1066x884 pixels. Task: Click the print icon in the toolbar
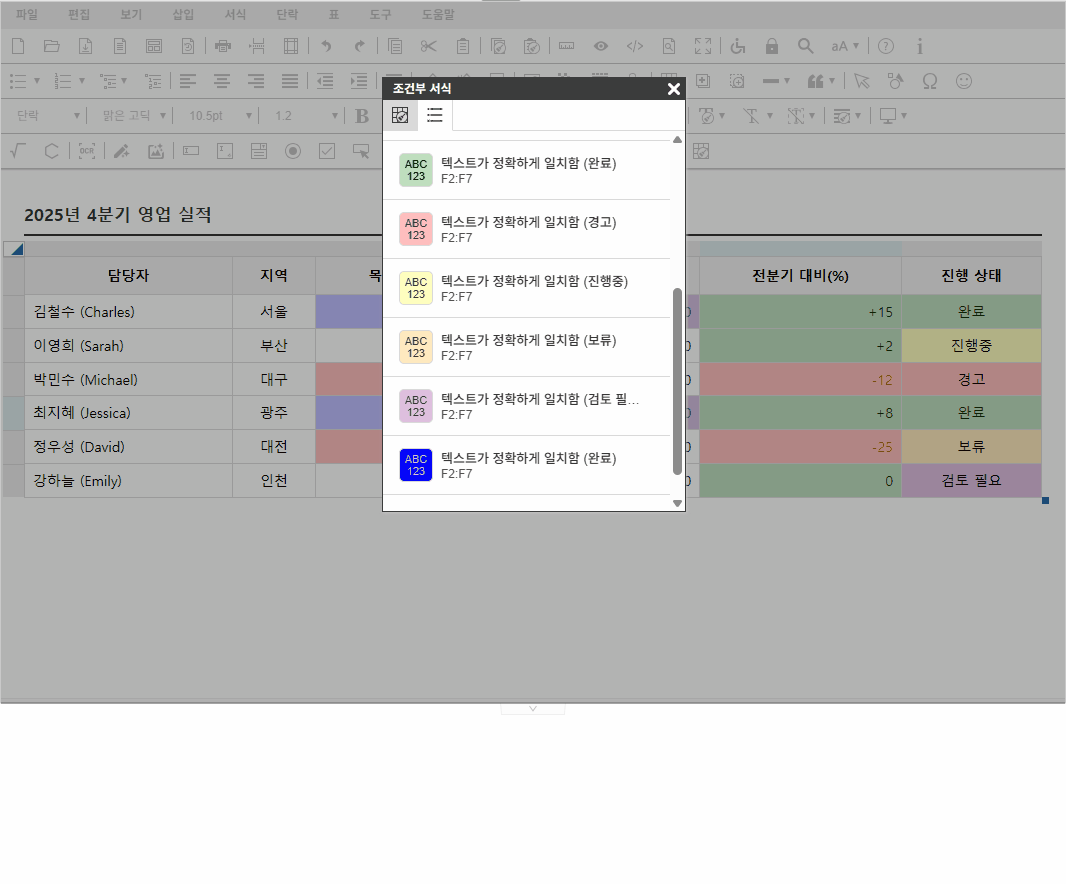(x=223, y=46)
